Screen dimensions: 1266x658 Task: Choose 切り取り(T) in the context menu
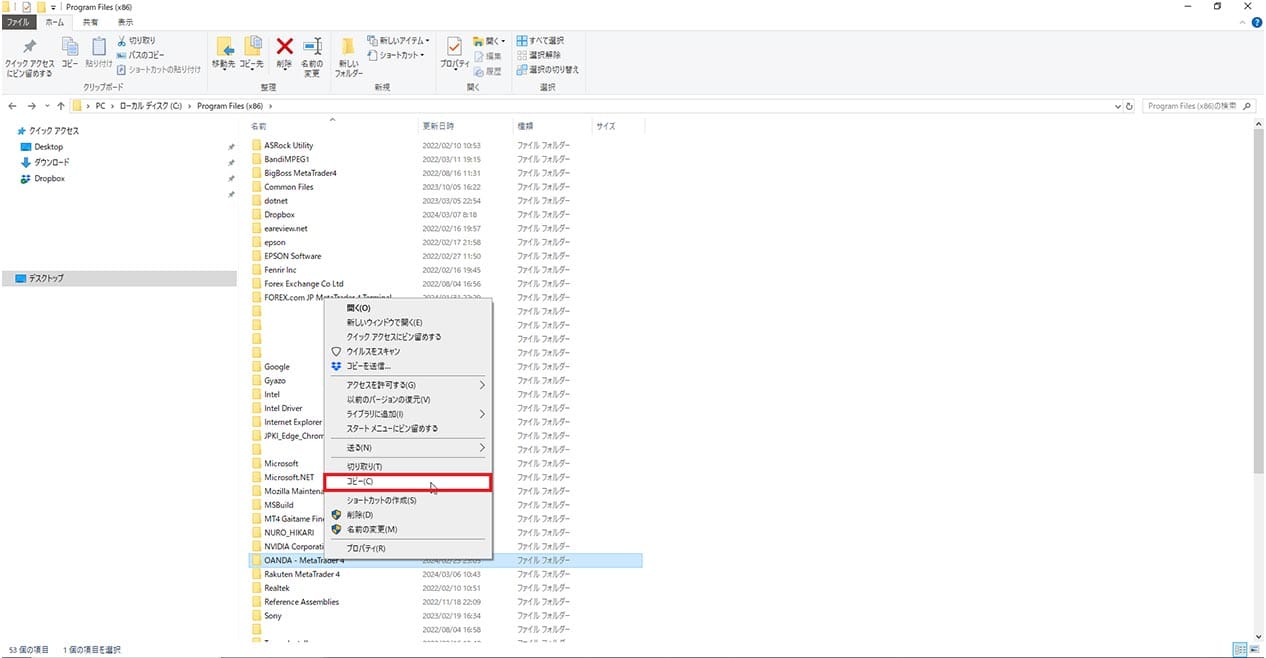click(409, 467)
